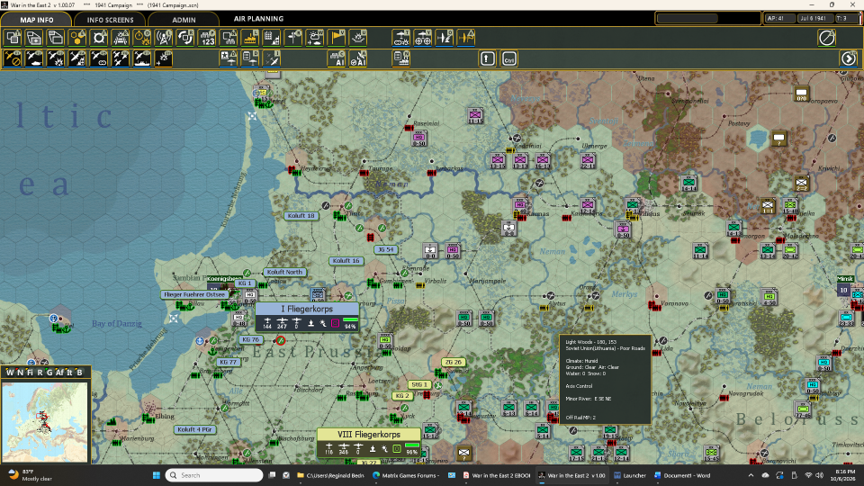Toggle the radio tower map icon
The image size is (864, 486).
coord(164,38)
